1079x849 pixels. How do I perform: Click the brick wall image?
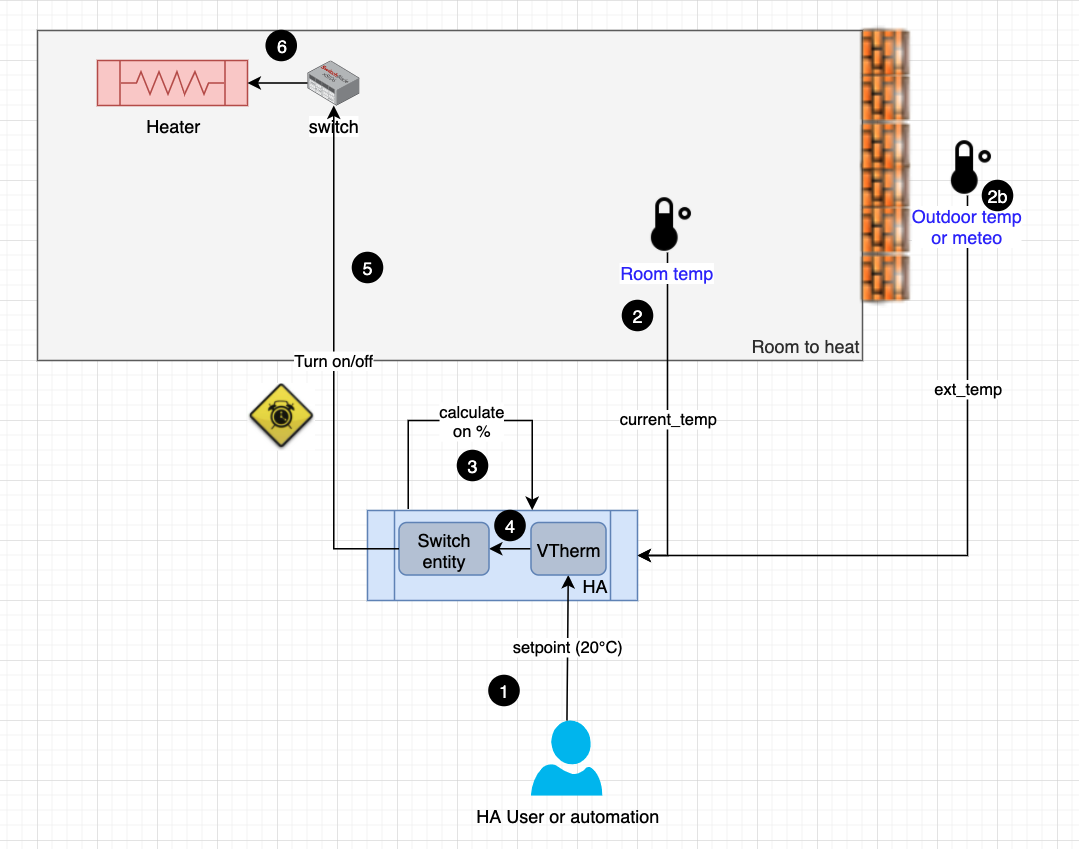(x=884, y=165)
